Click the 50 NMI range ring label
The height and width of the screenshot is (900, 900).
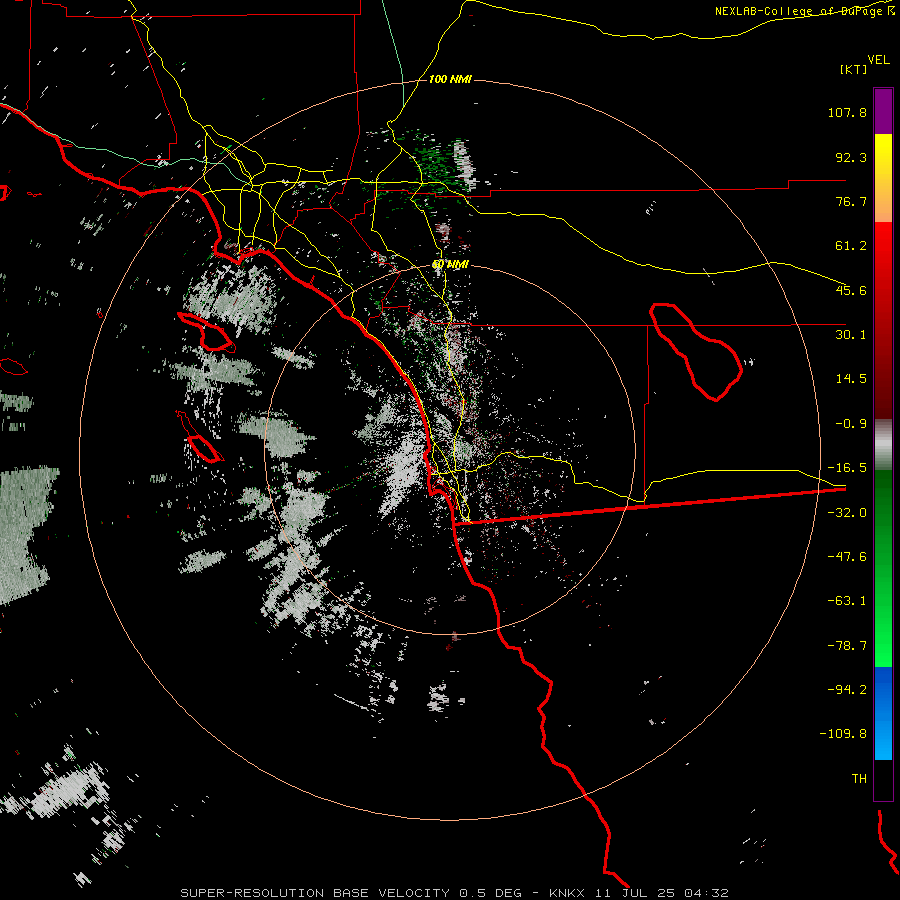(x=451, y=265)
